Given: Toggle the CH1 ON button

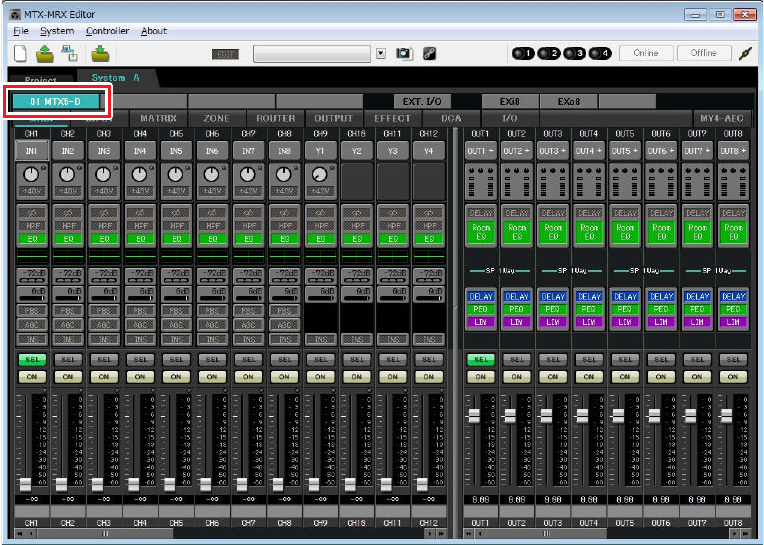Looking at the screenshot, I should point(32,376).
